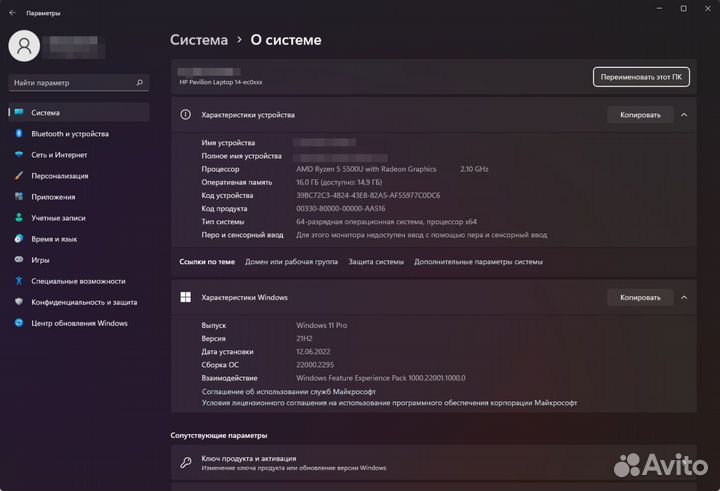Focus the 'Найти параметр' search field
The image size is (720, 491).
click(x=79, y=83)
